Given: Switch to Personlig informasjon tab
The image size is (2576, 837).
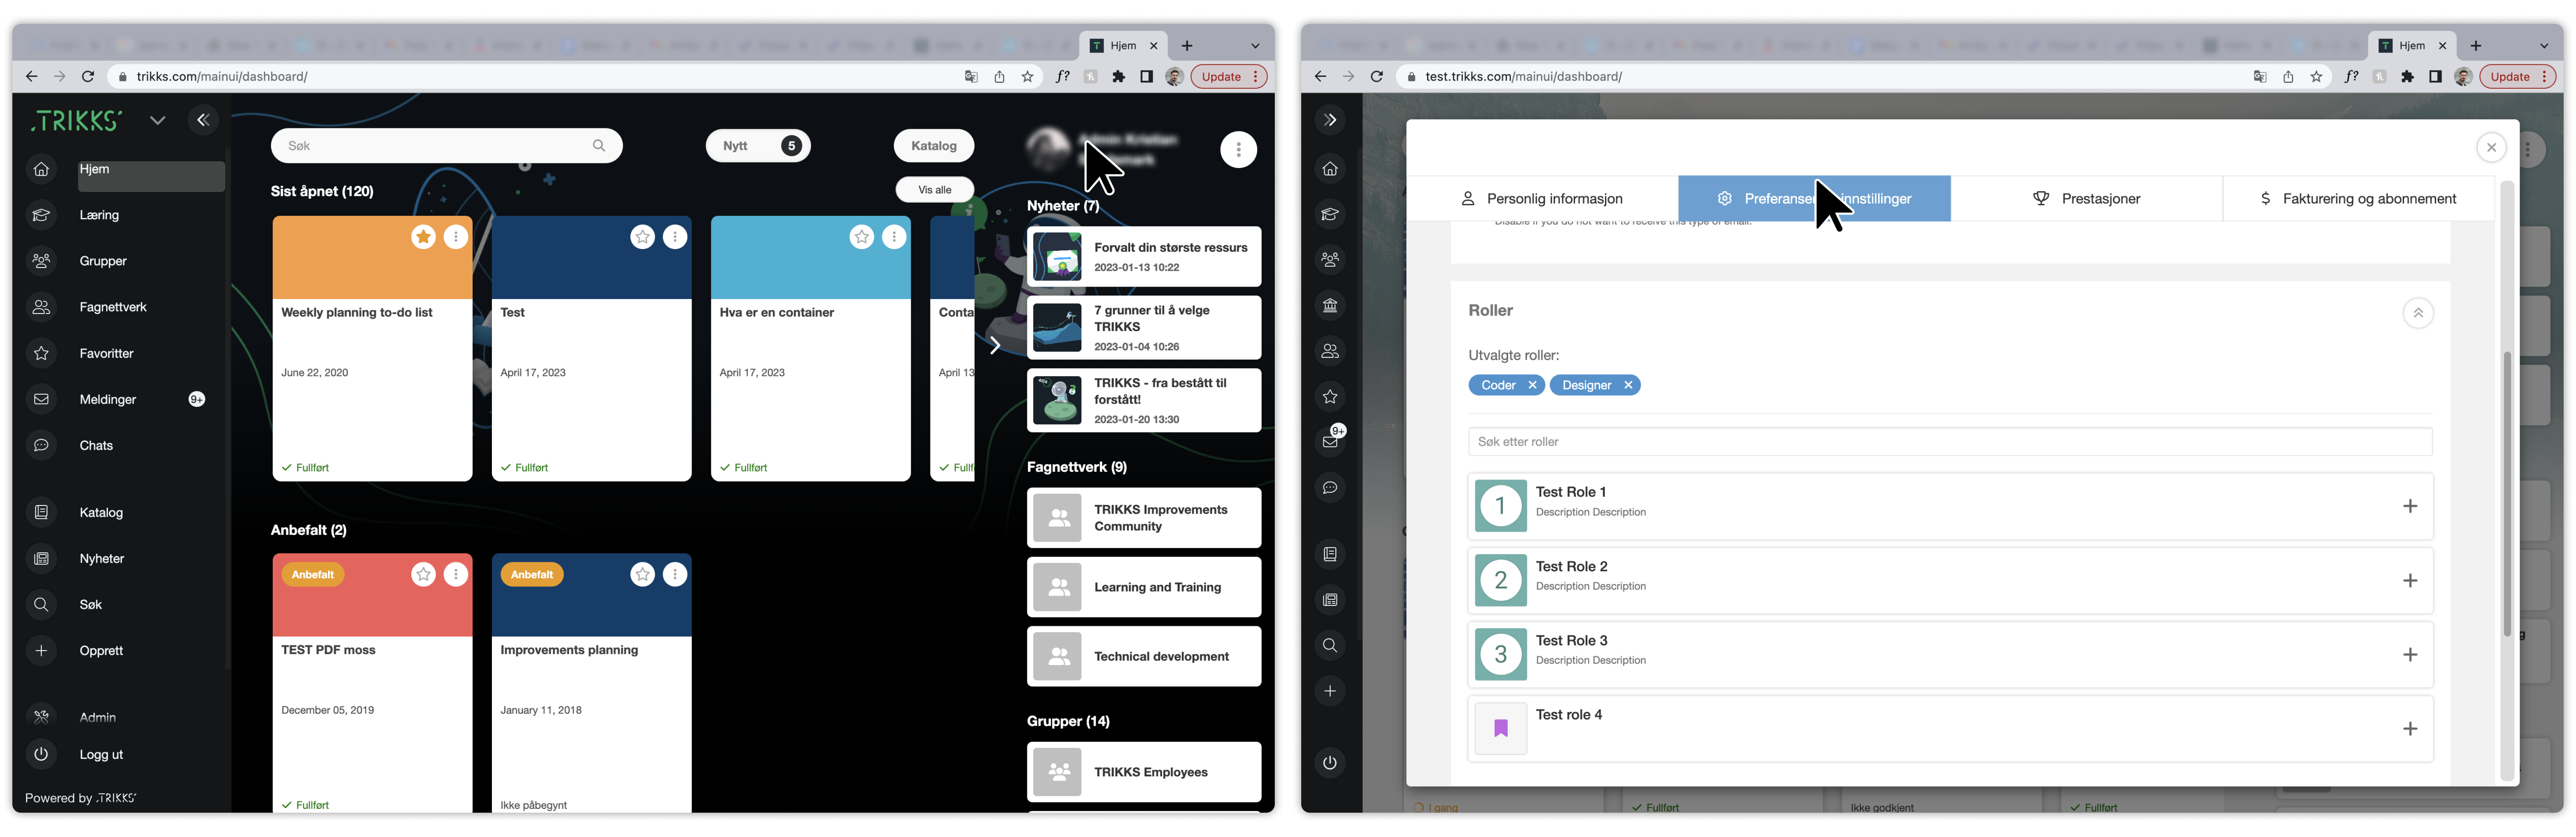Looking at the screenshot, I should 1542,199.
